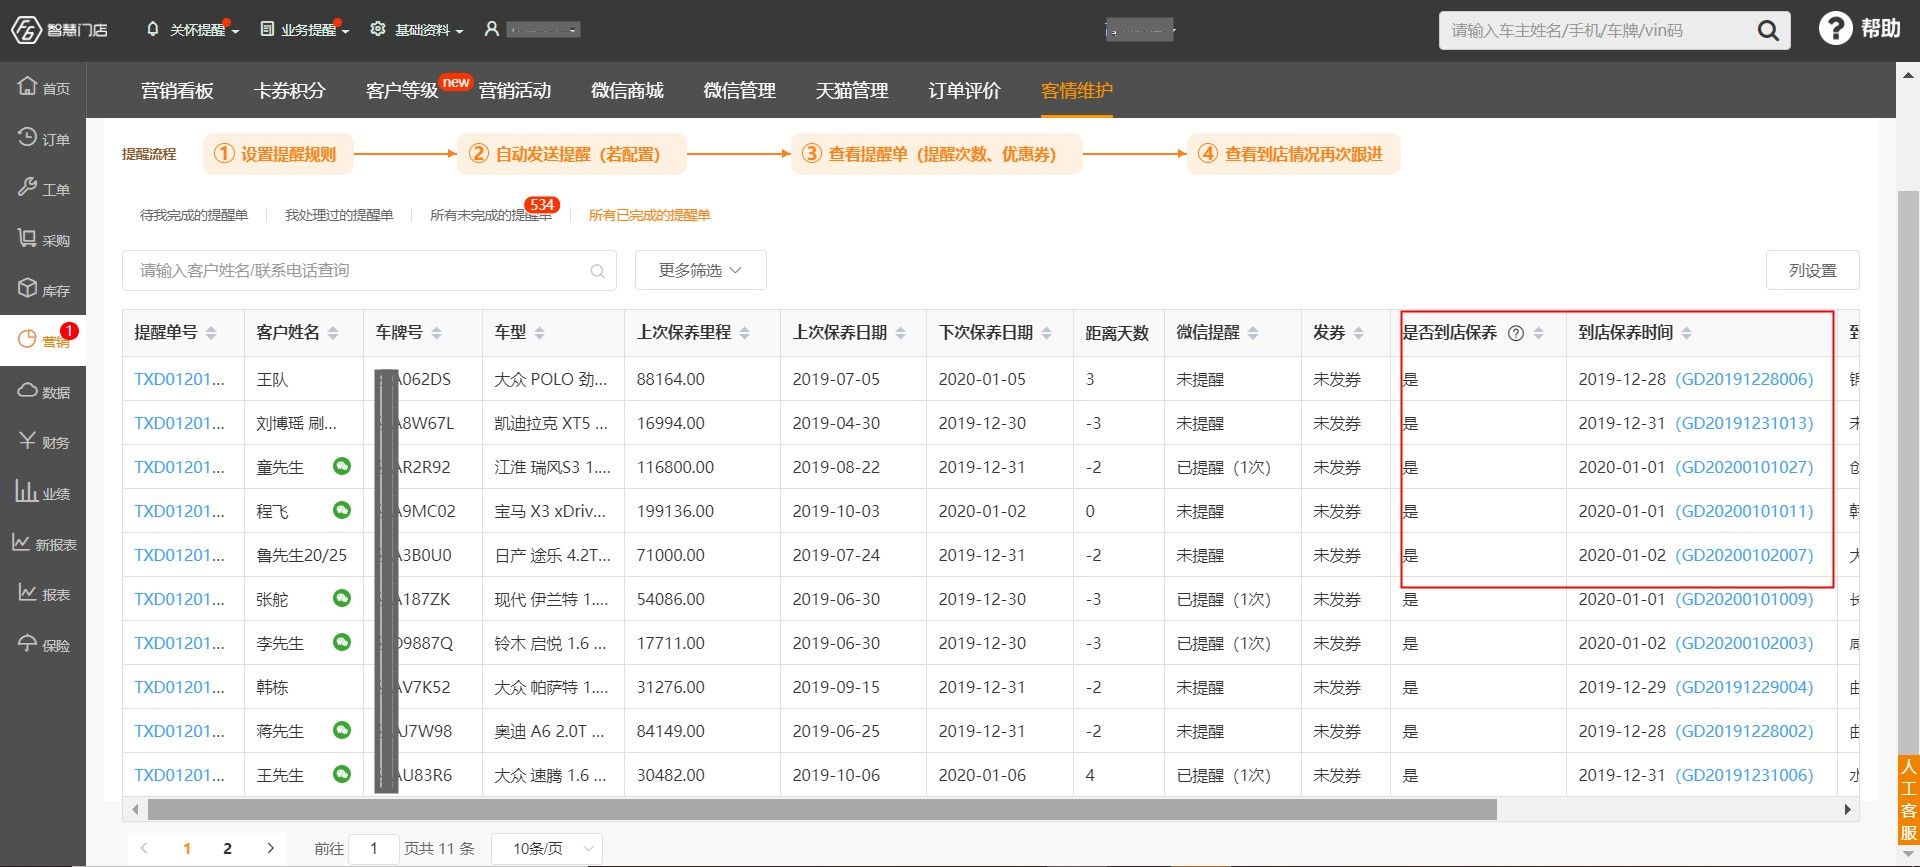Switch to 天猫管理 tab
The height and width of the screenshot is (867, 1920).
point(852,90)
